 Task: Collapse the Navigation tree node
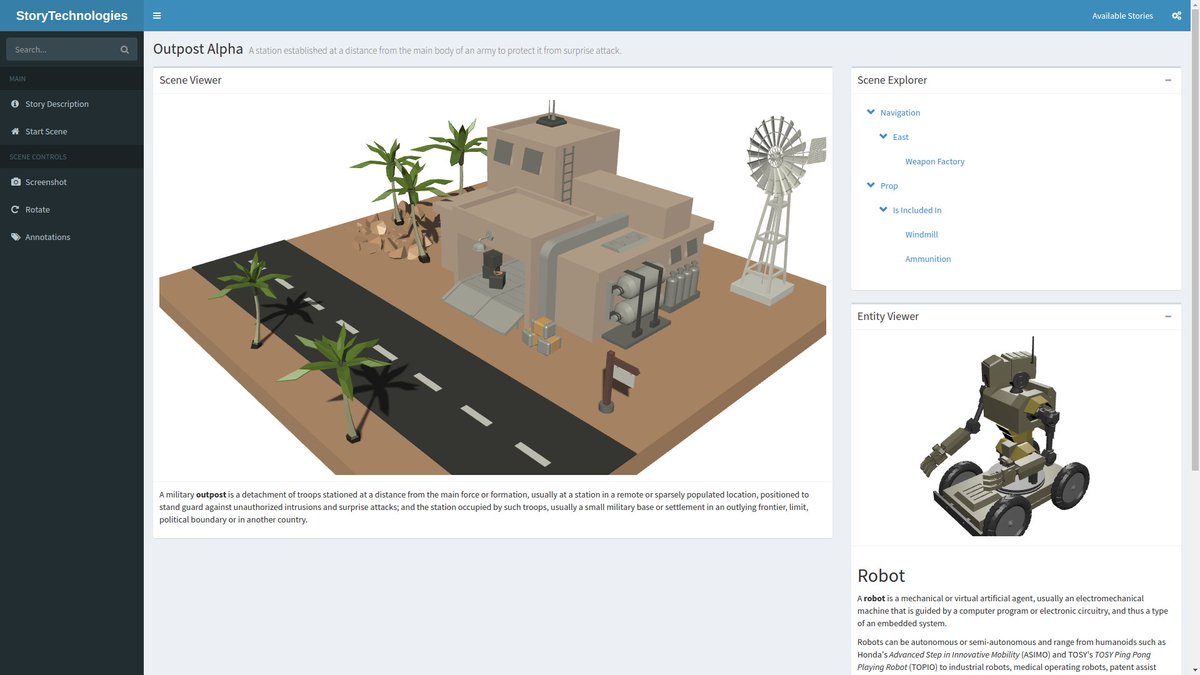point(870,112)
